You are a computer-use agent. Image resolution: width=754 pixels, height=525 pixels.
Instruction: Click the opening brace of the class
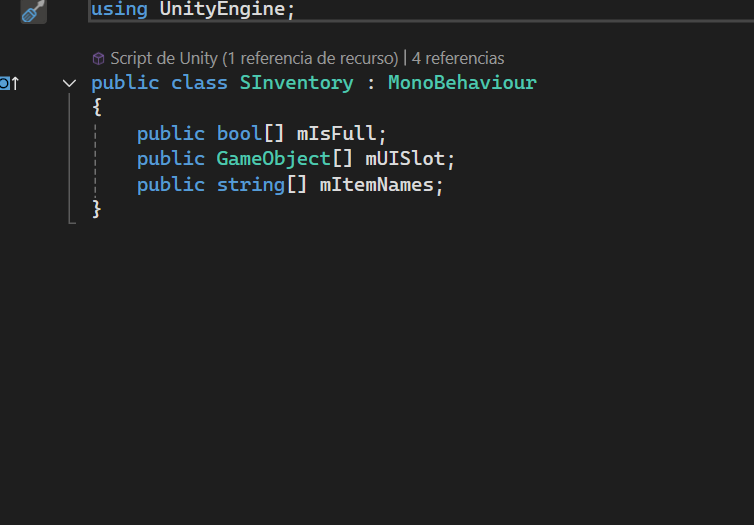pos(97,107)
